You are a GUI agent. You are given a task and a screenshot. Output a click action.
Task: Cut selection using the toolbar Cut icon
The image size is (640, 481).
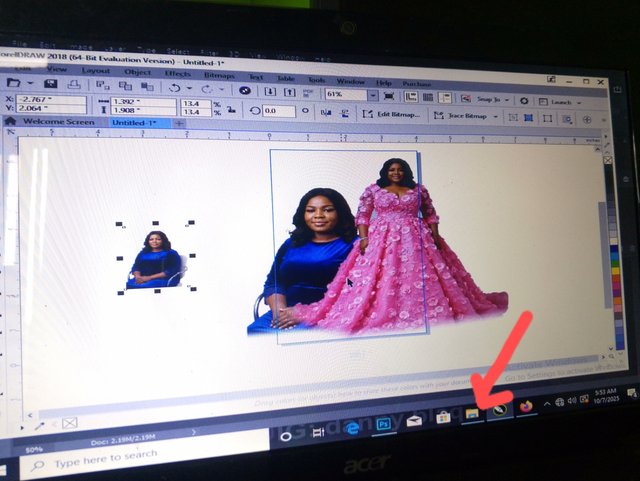pyautogui.click(x=102, y=85)
